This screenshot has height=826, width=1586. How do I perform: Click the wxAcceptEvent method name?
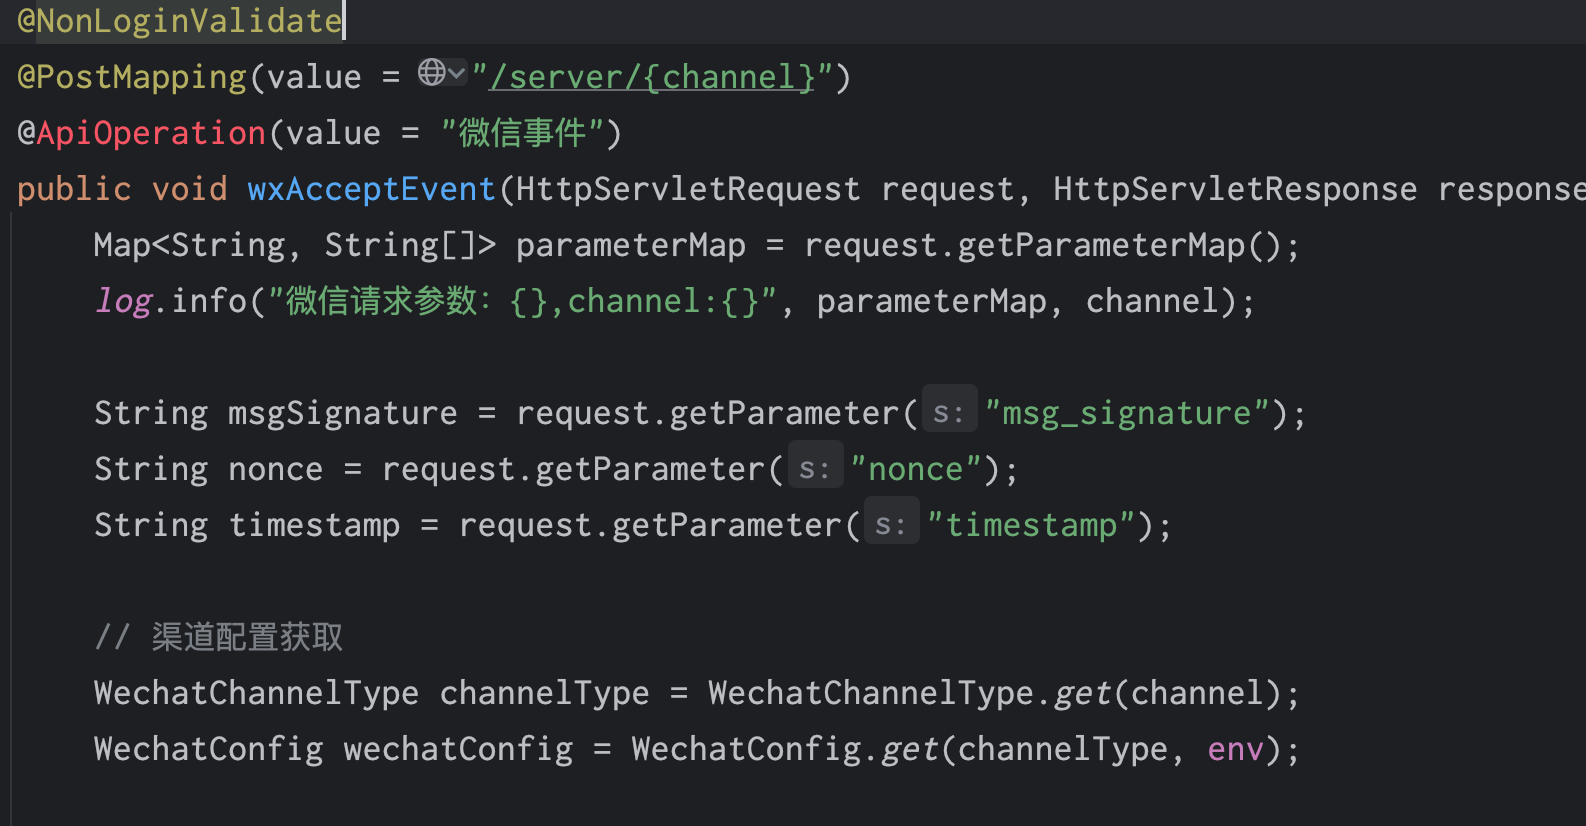tap(372, 189)
